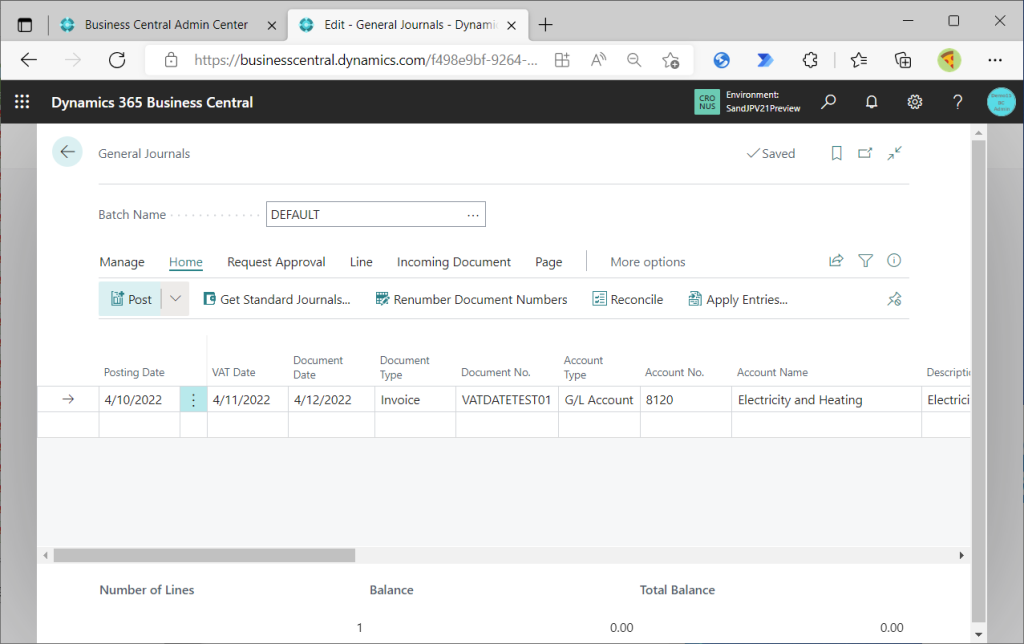
Task: Click the horizontal scrollbar of the journal grid
Action: point(204,555)
